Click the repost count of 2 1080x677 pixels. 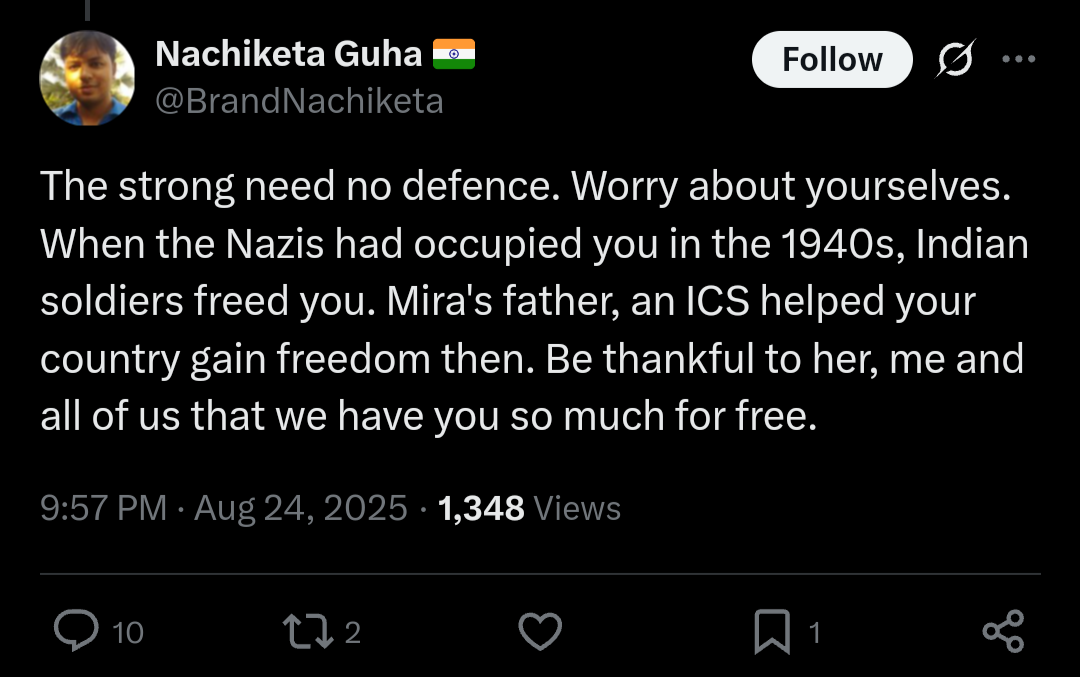352,632
